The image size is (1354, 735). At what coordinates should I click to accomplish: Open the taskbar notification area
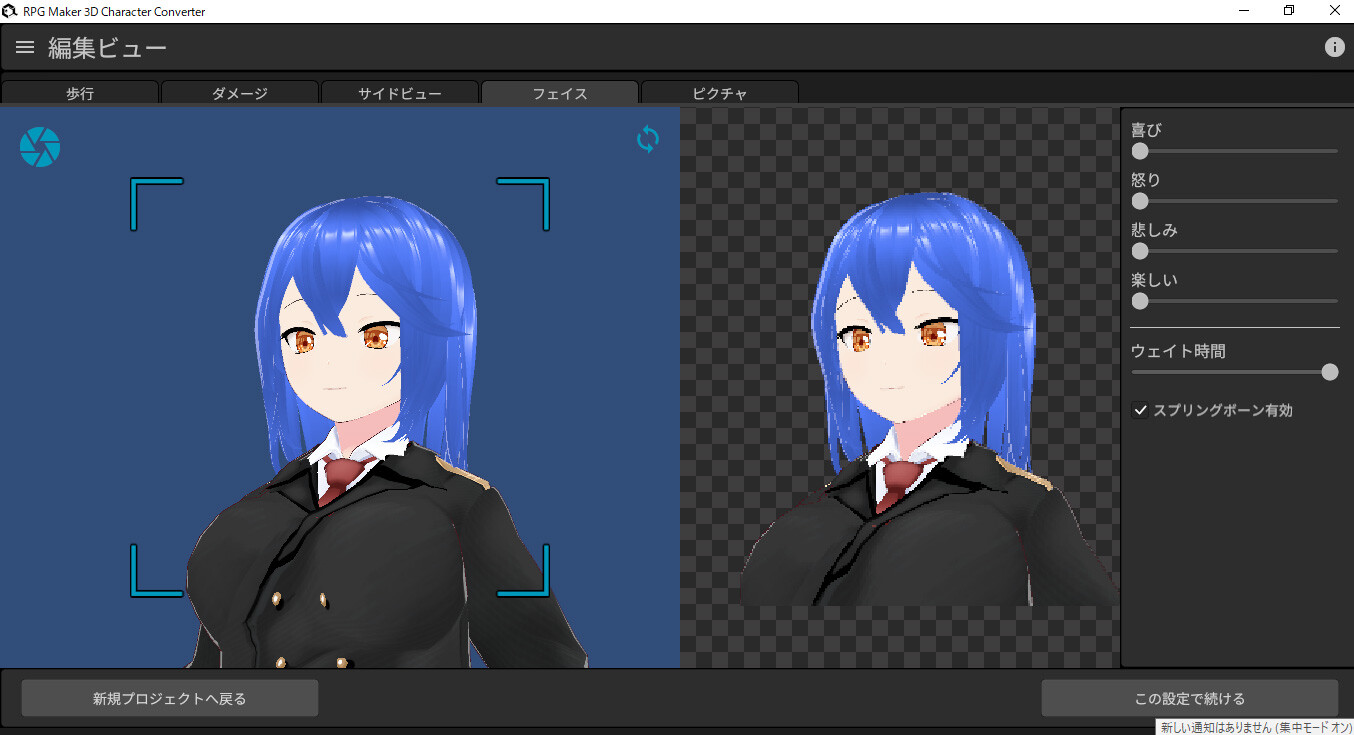(x=1253, y=727)
